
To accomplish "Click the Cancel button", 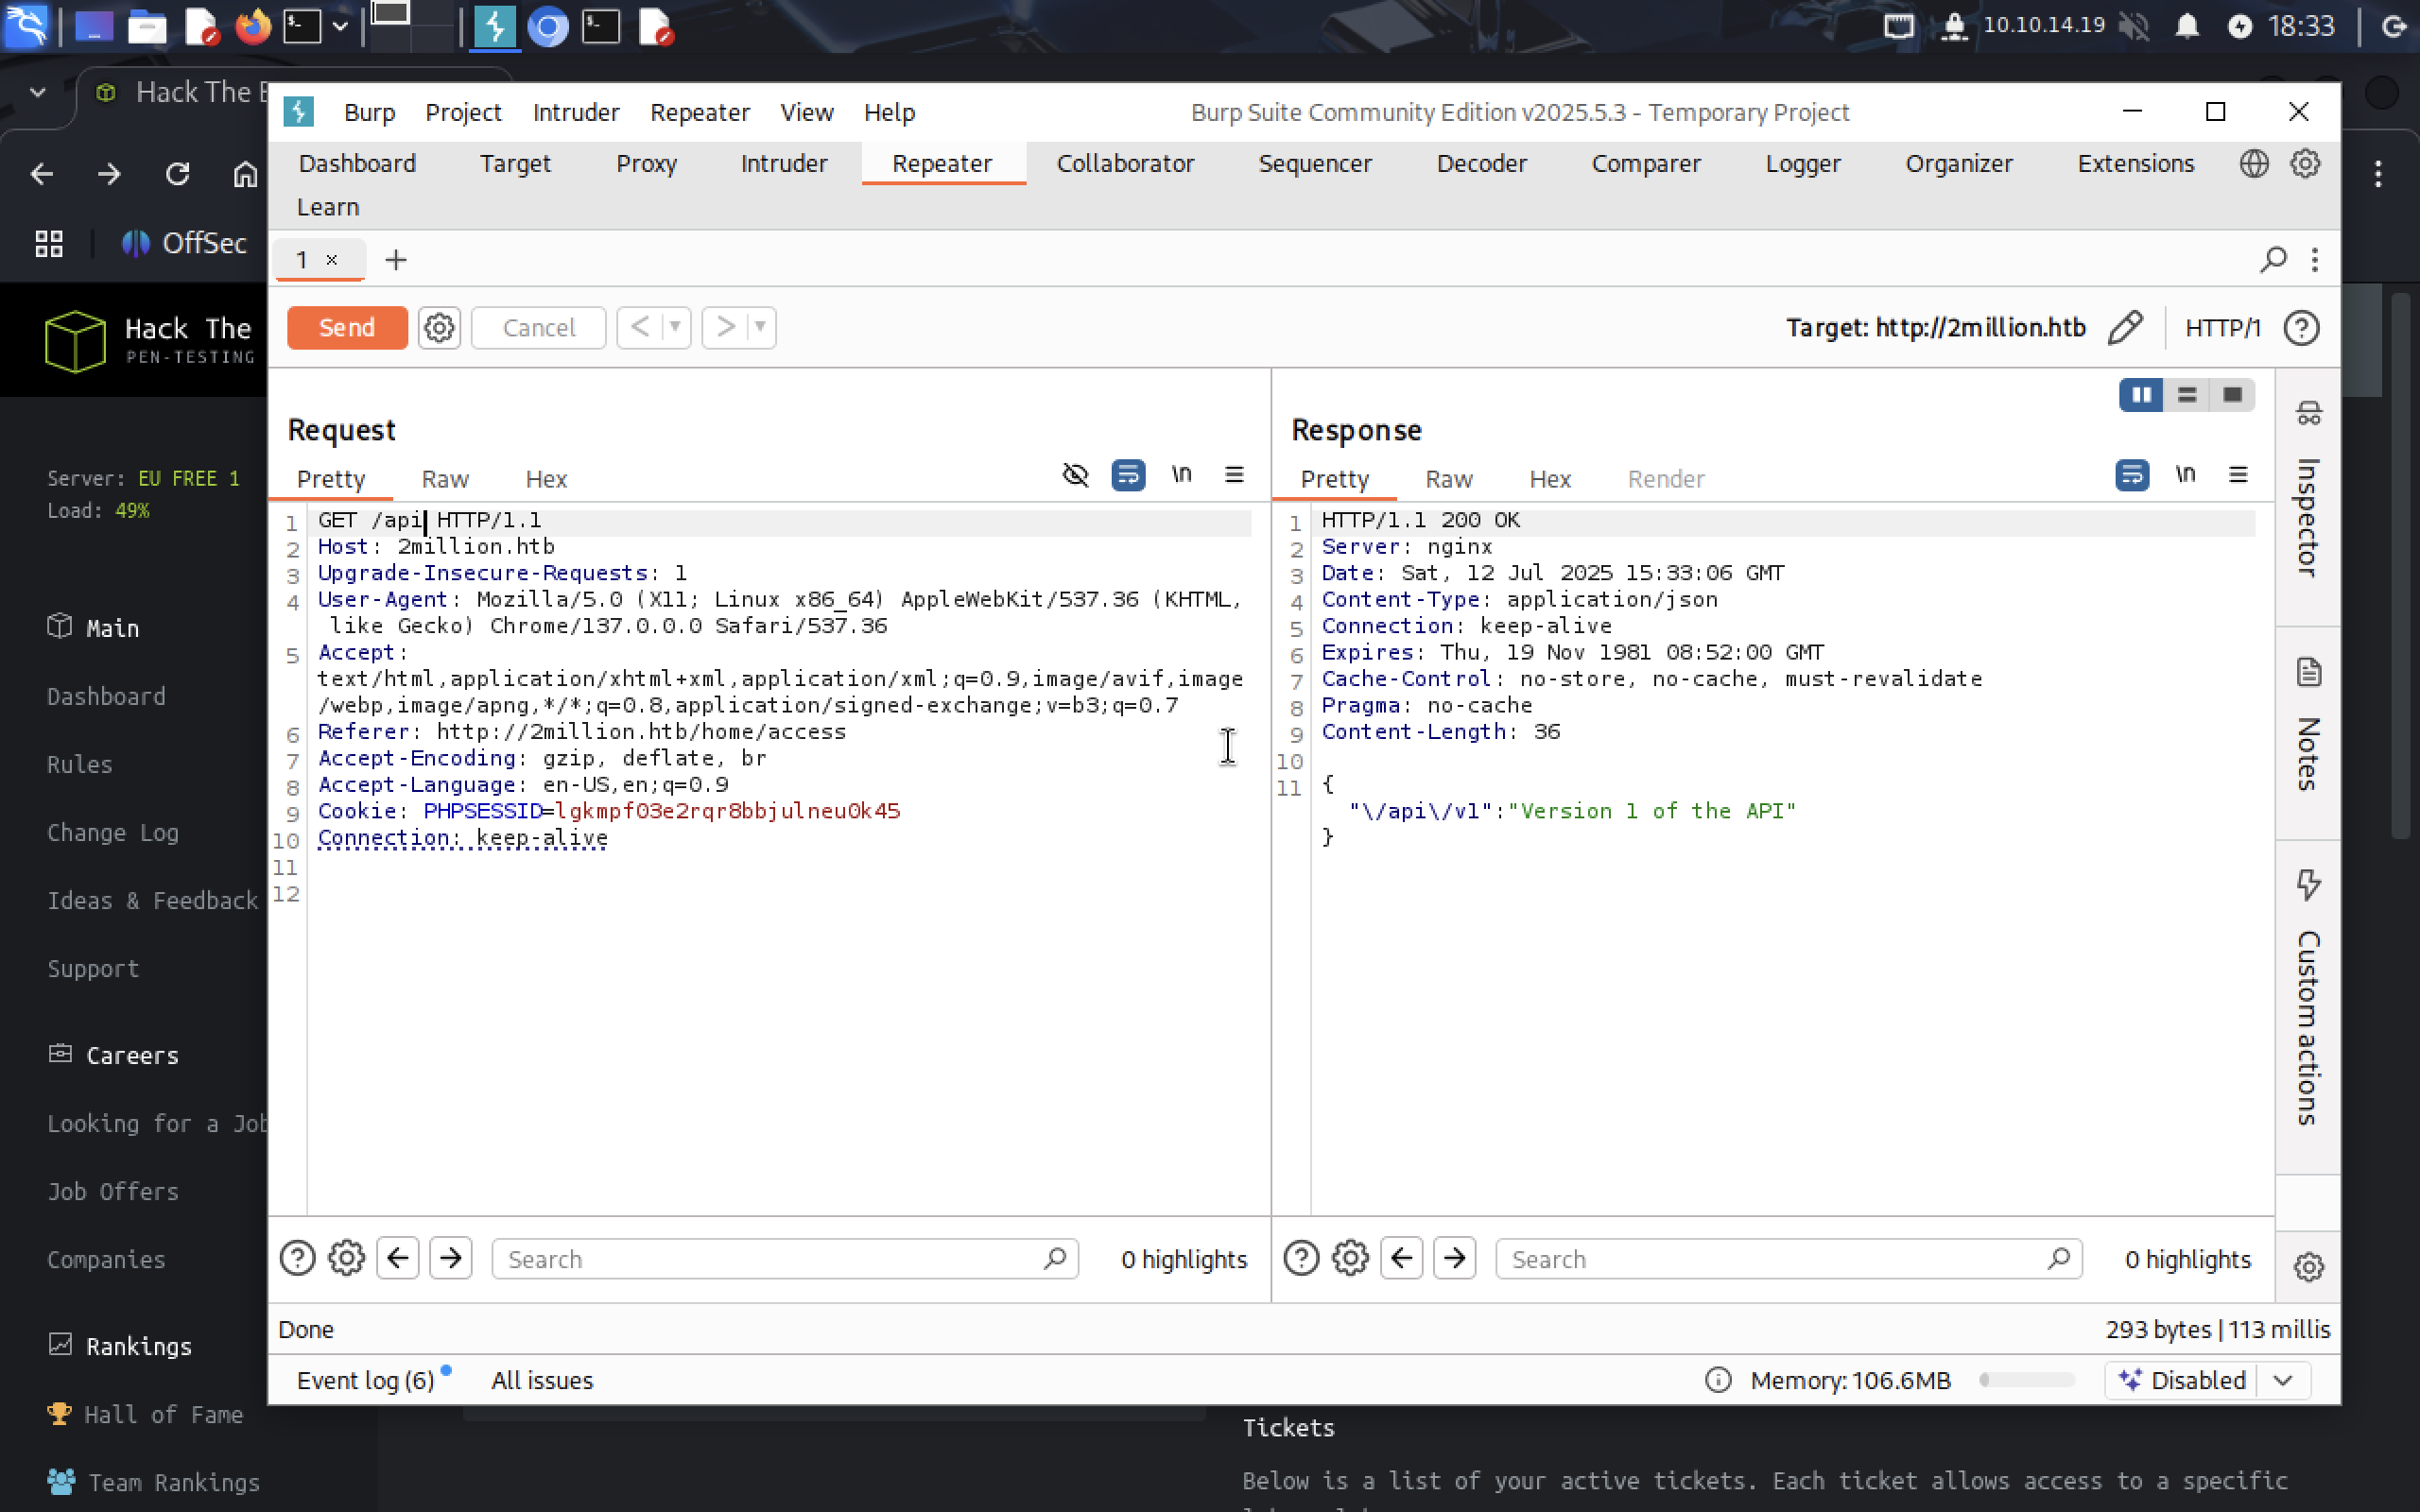I will pyautogui.click(x=538, y=327).
